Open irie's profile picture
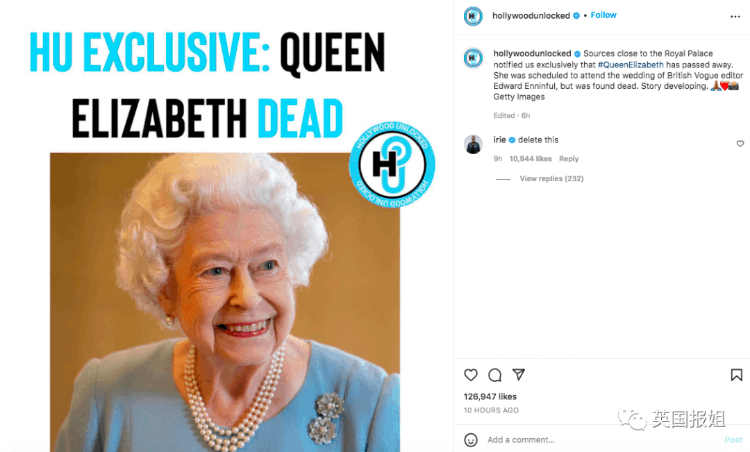 click(x=473, y=144)
